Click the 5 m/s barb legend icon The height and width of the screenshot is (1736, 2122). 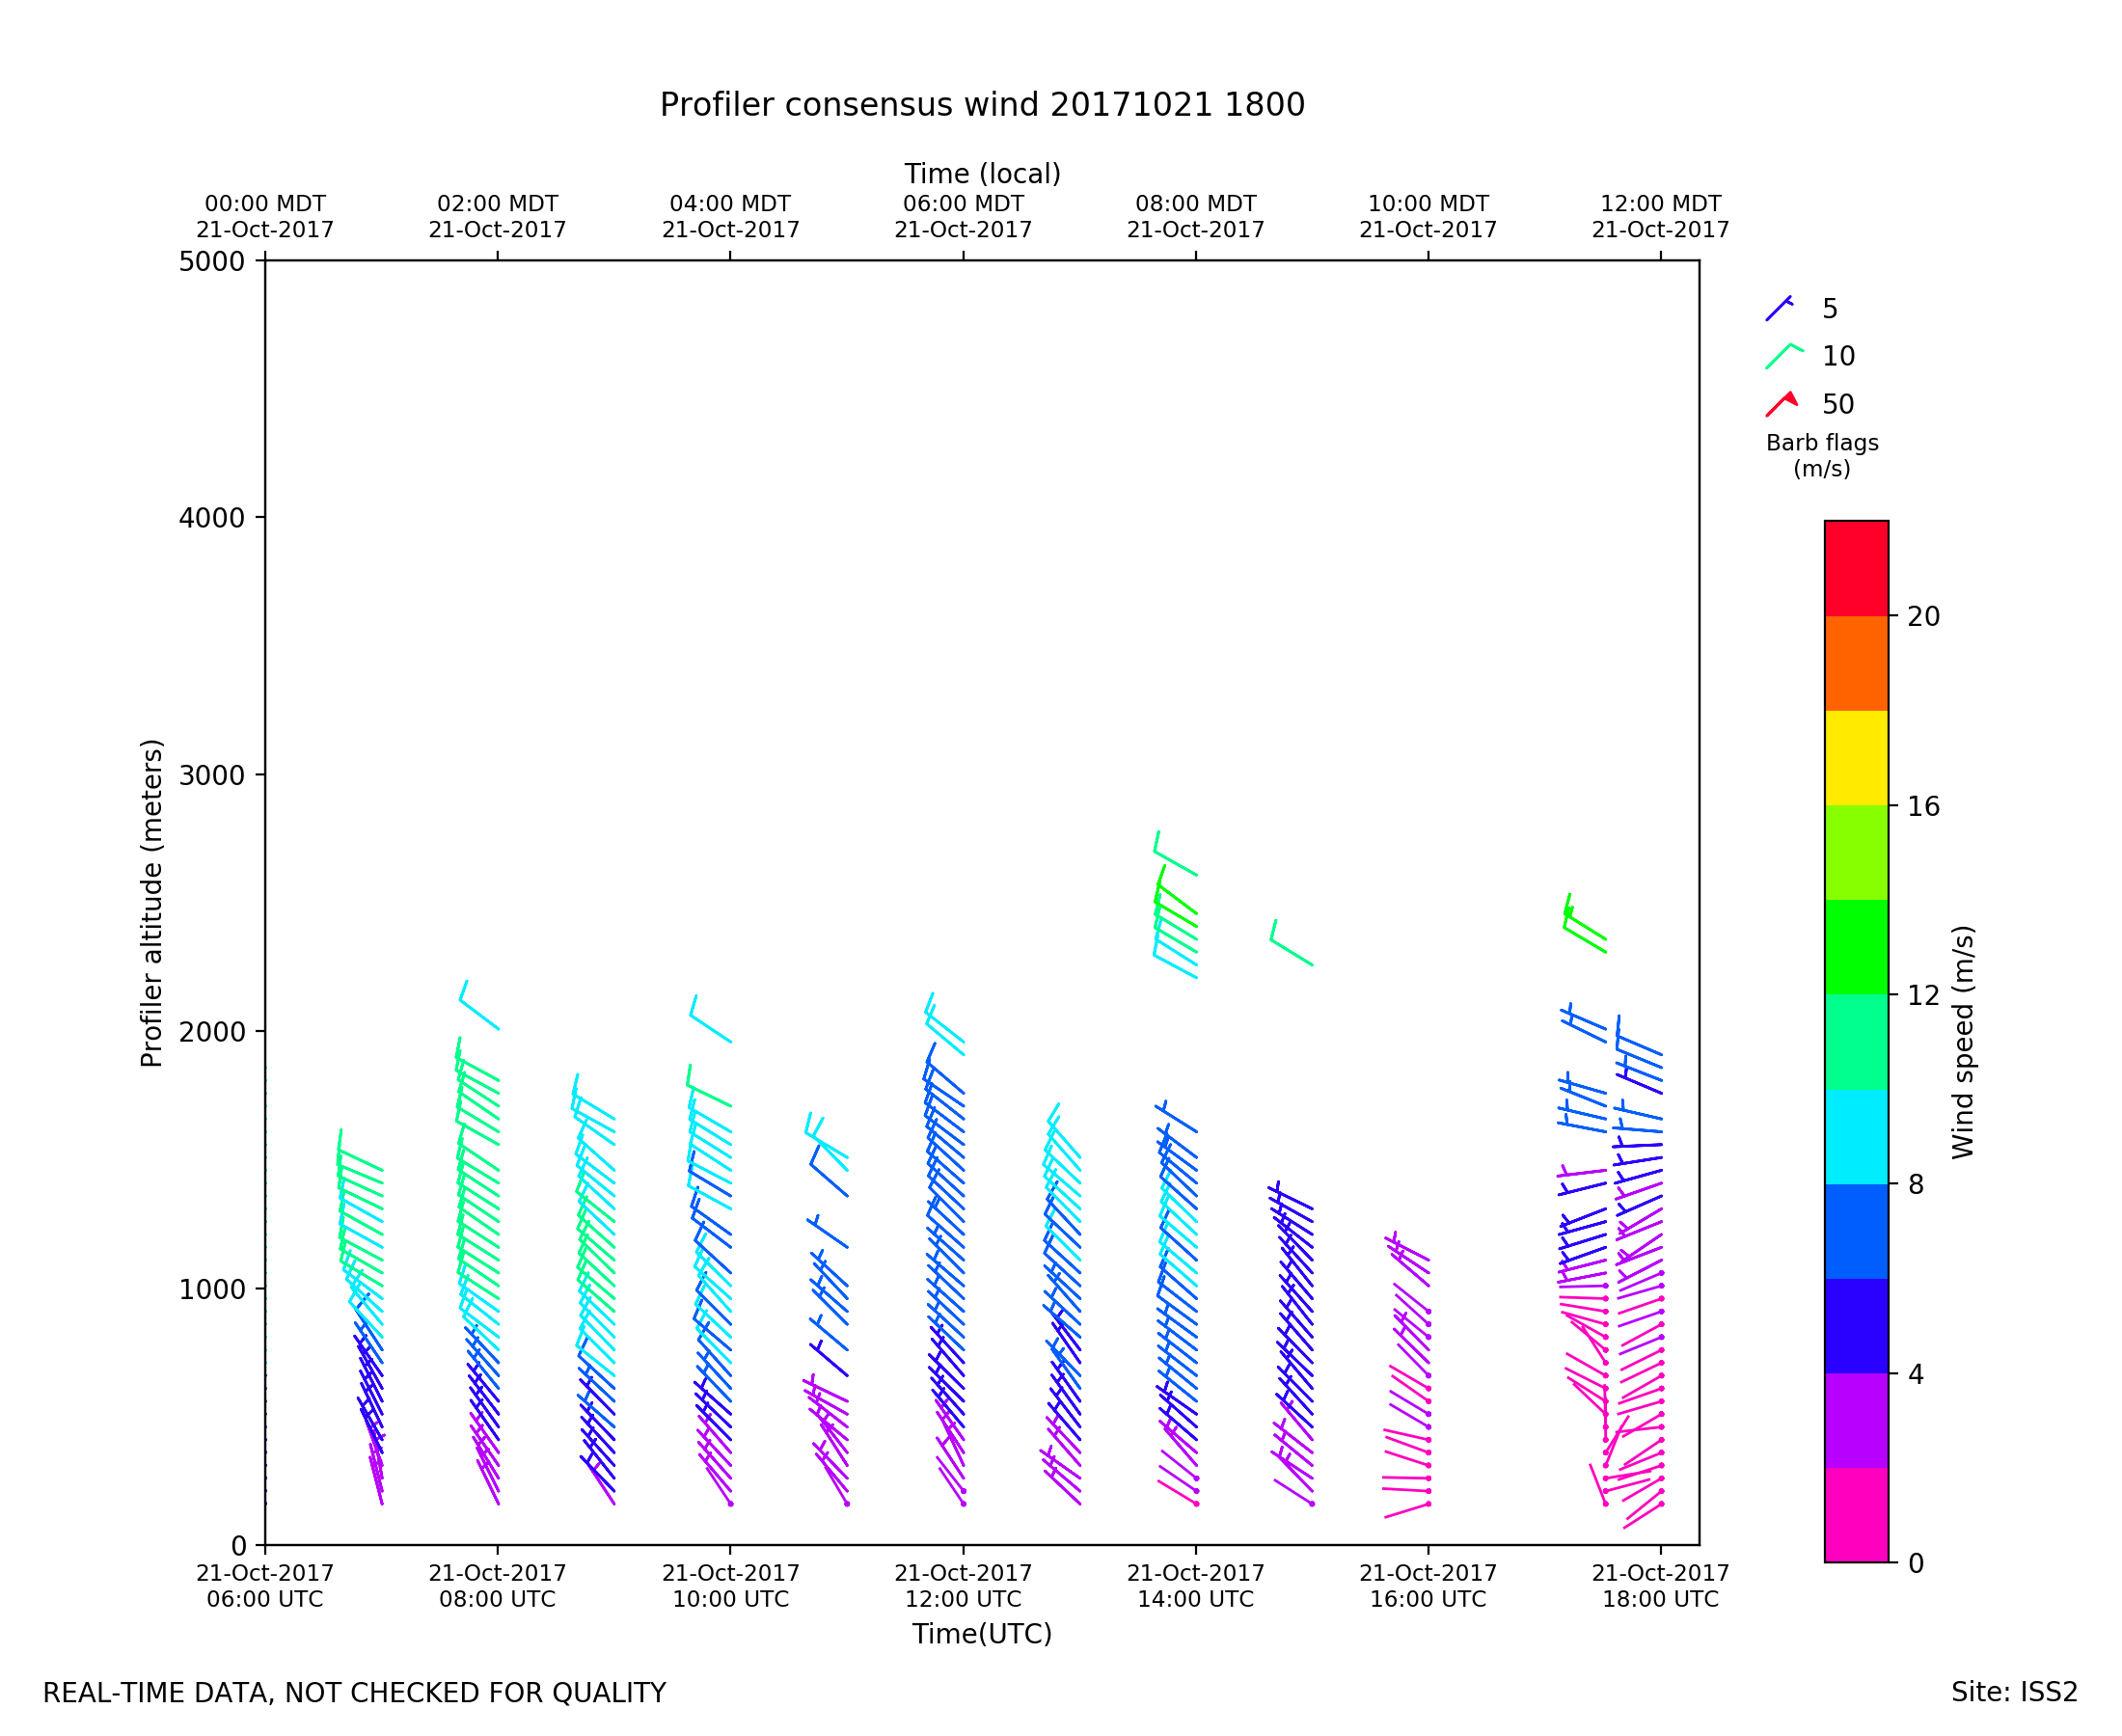[1779, 309]
